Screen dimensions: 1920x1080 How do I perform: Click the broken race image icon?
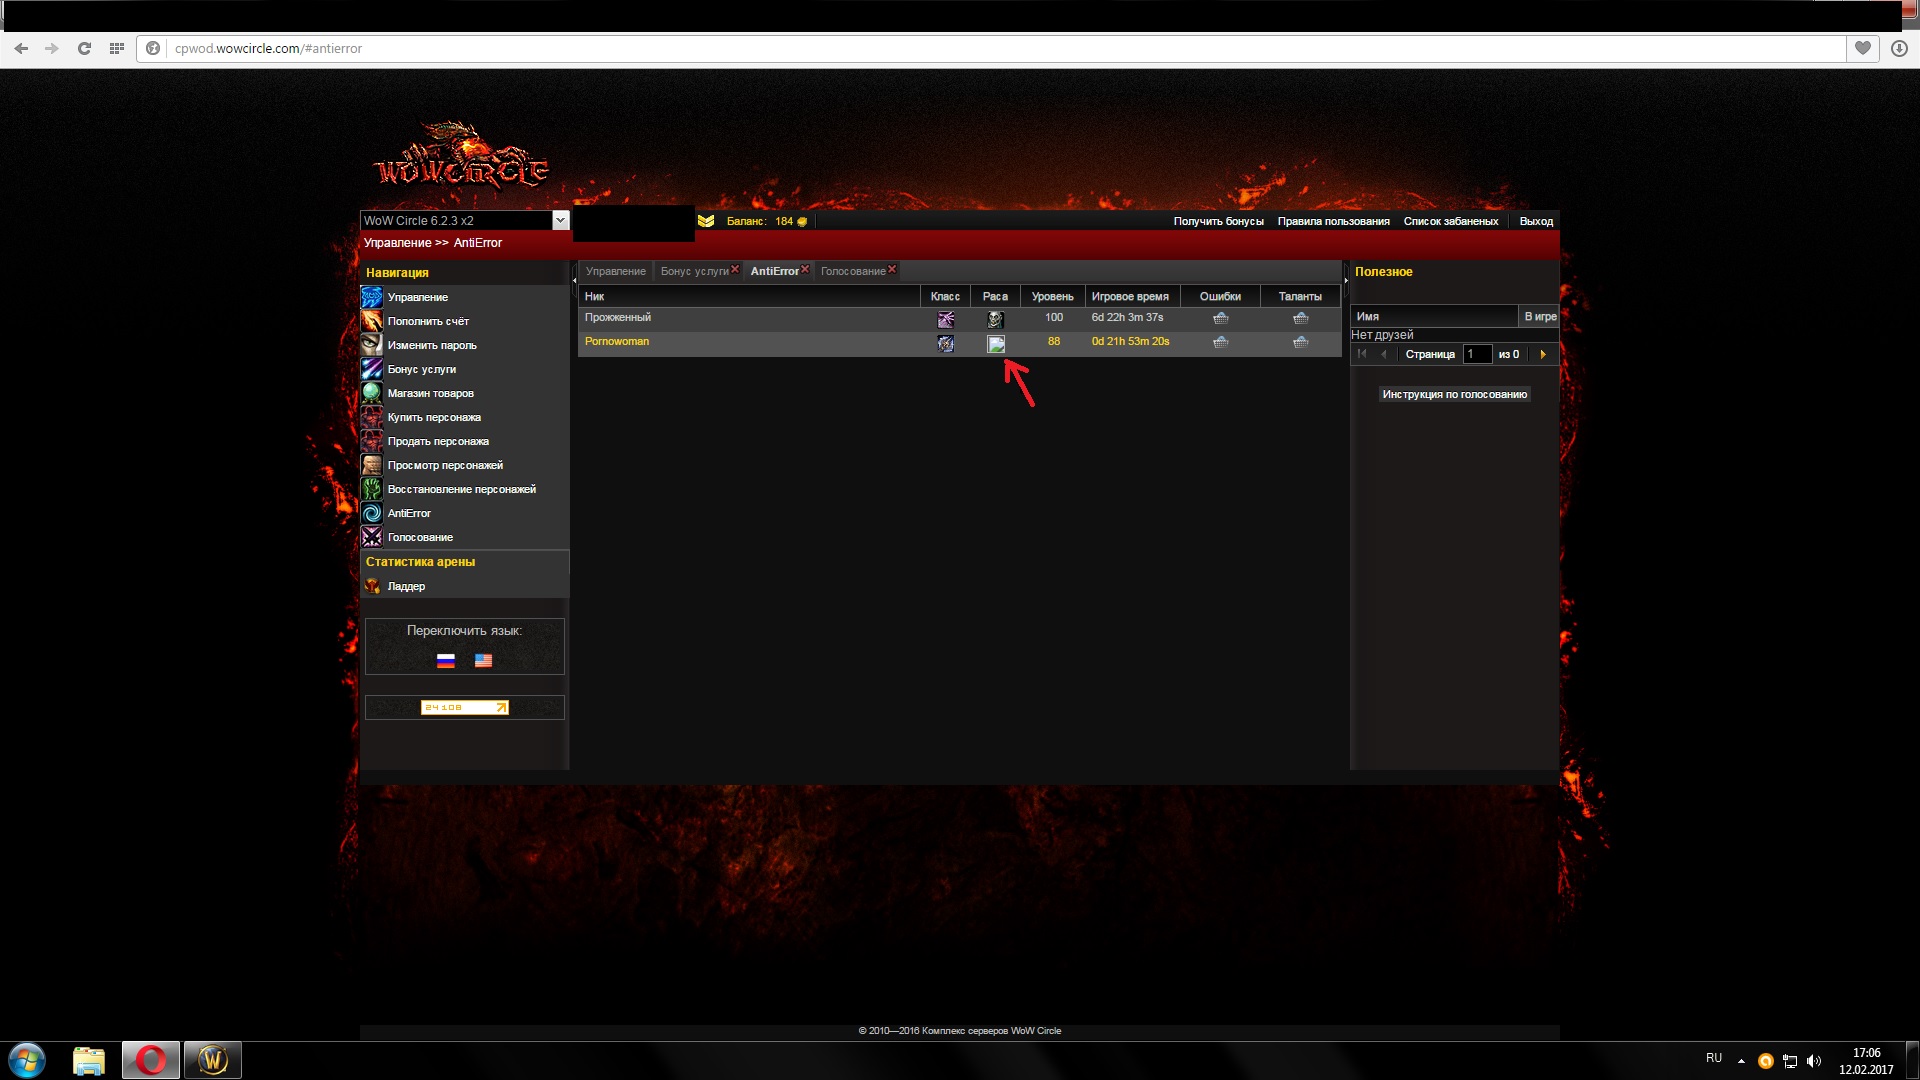click(996, 344)
